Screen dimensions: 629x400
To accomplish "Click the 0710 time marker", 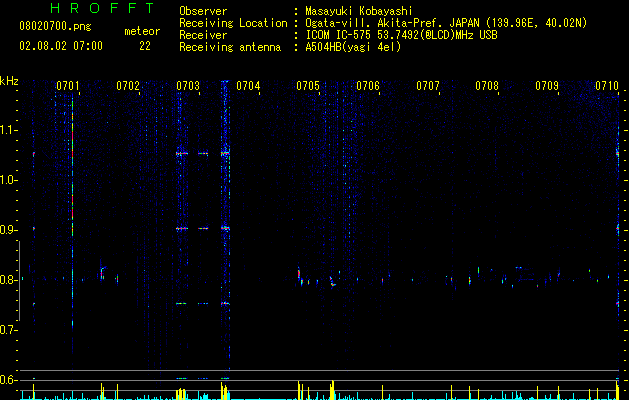I will [607, 86].
